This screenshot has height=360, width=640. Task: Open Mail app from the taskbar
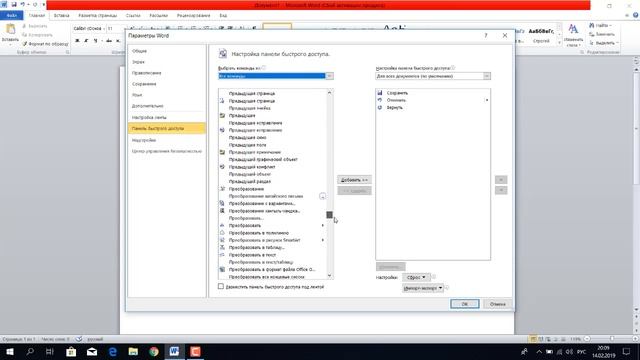(92, 351)
